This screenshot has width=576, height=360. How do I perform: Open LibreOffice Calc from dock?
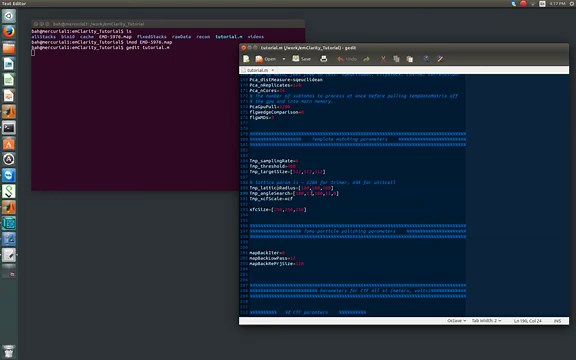coord(9,80)
